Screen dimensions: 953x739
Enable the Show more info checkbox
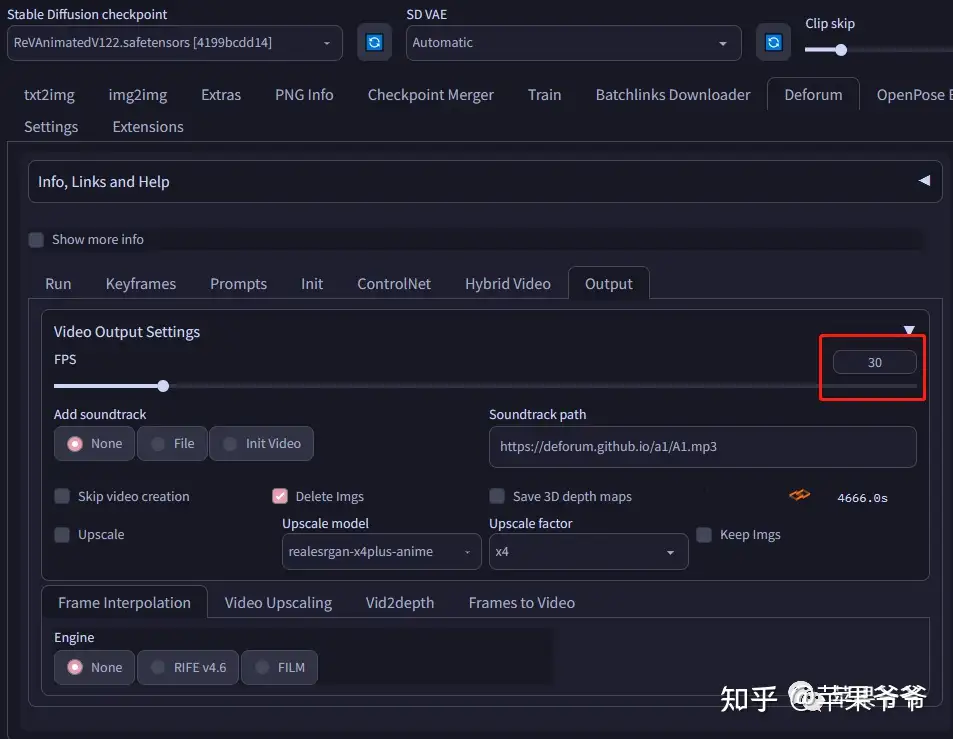pos(36,239)
